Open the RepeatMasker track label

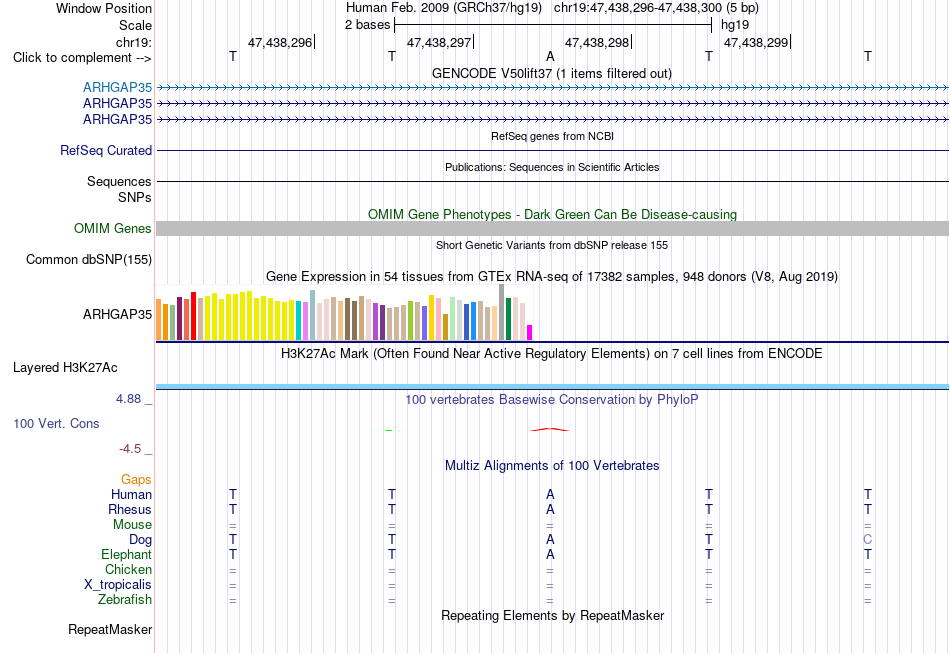pos(110,629)
